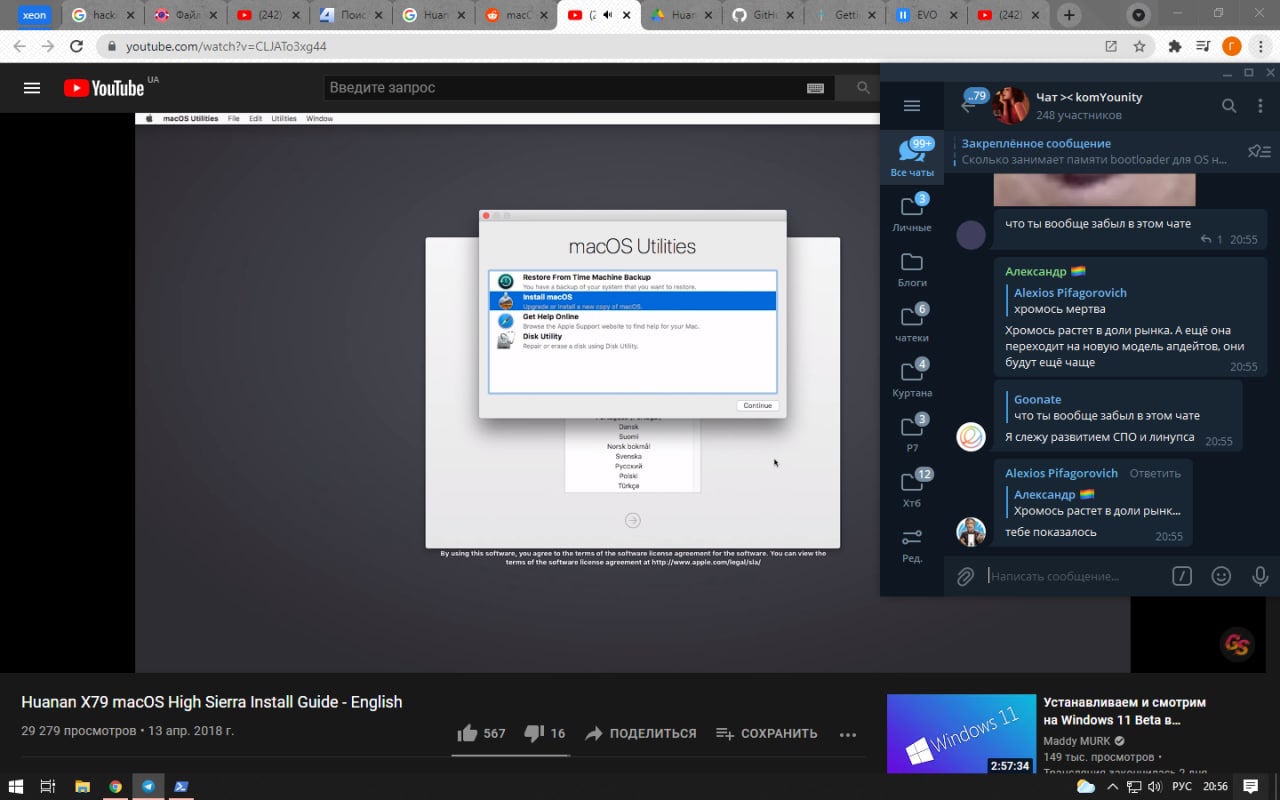Open Chrome three-dot menu
The height and width of the screenshot is (800, 1280).
click(1260, 46)
